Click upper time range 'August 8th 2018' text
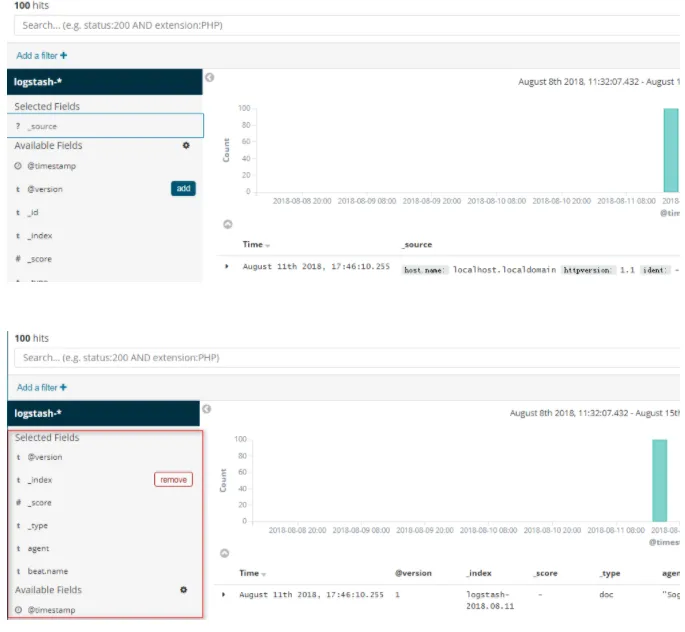 coord(551,82)
